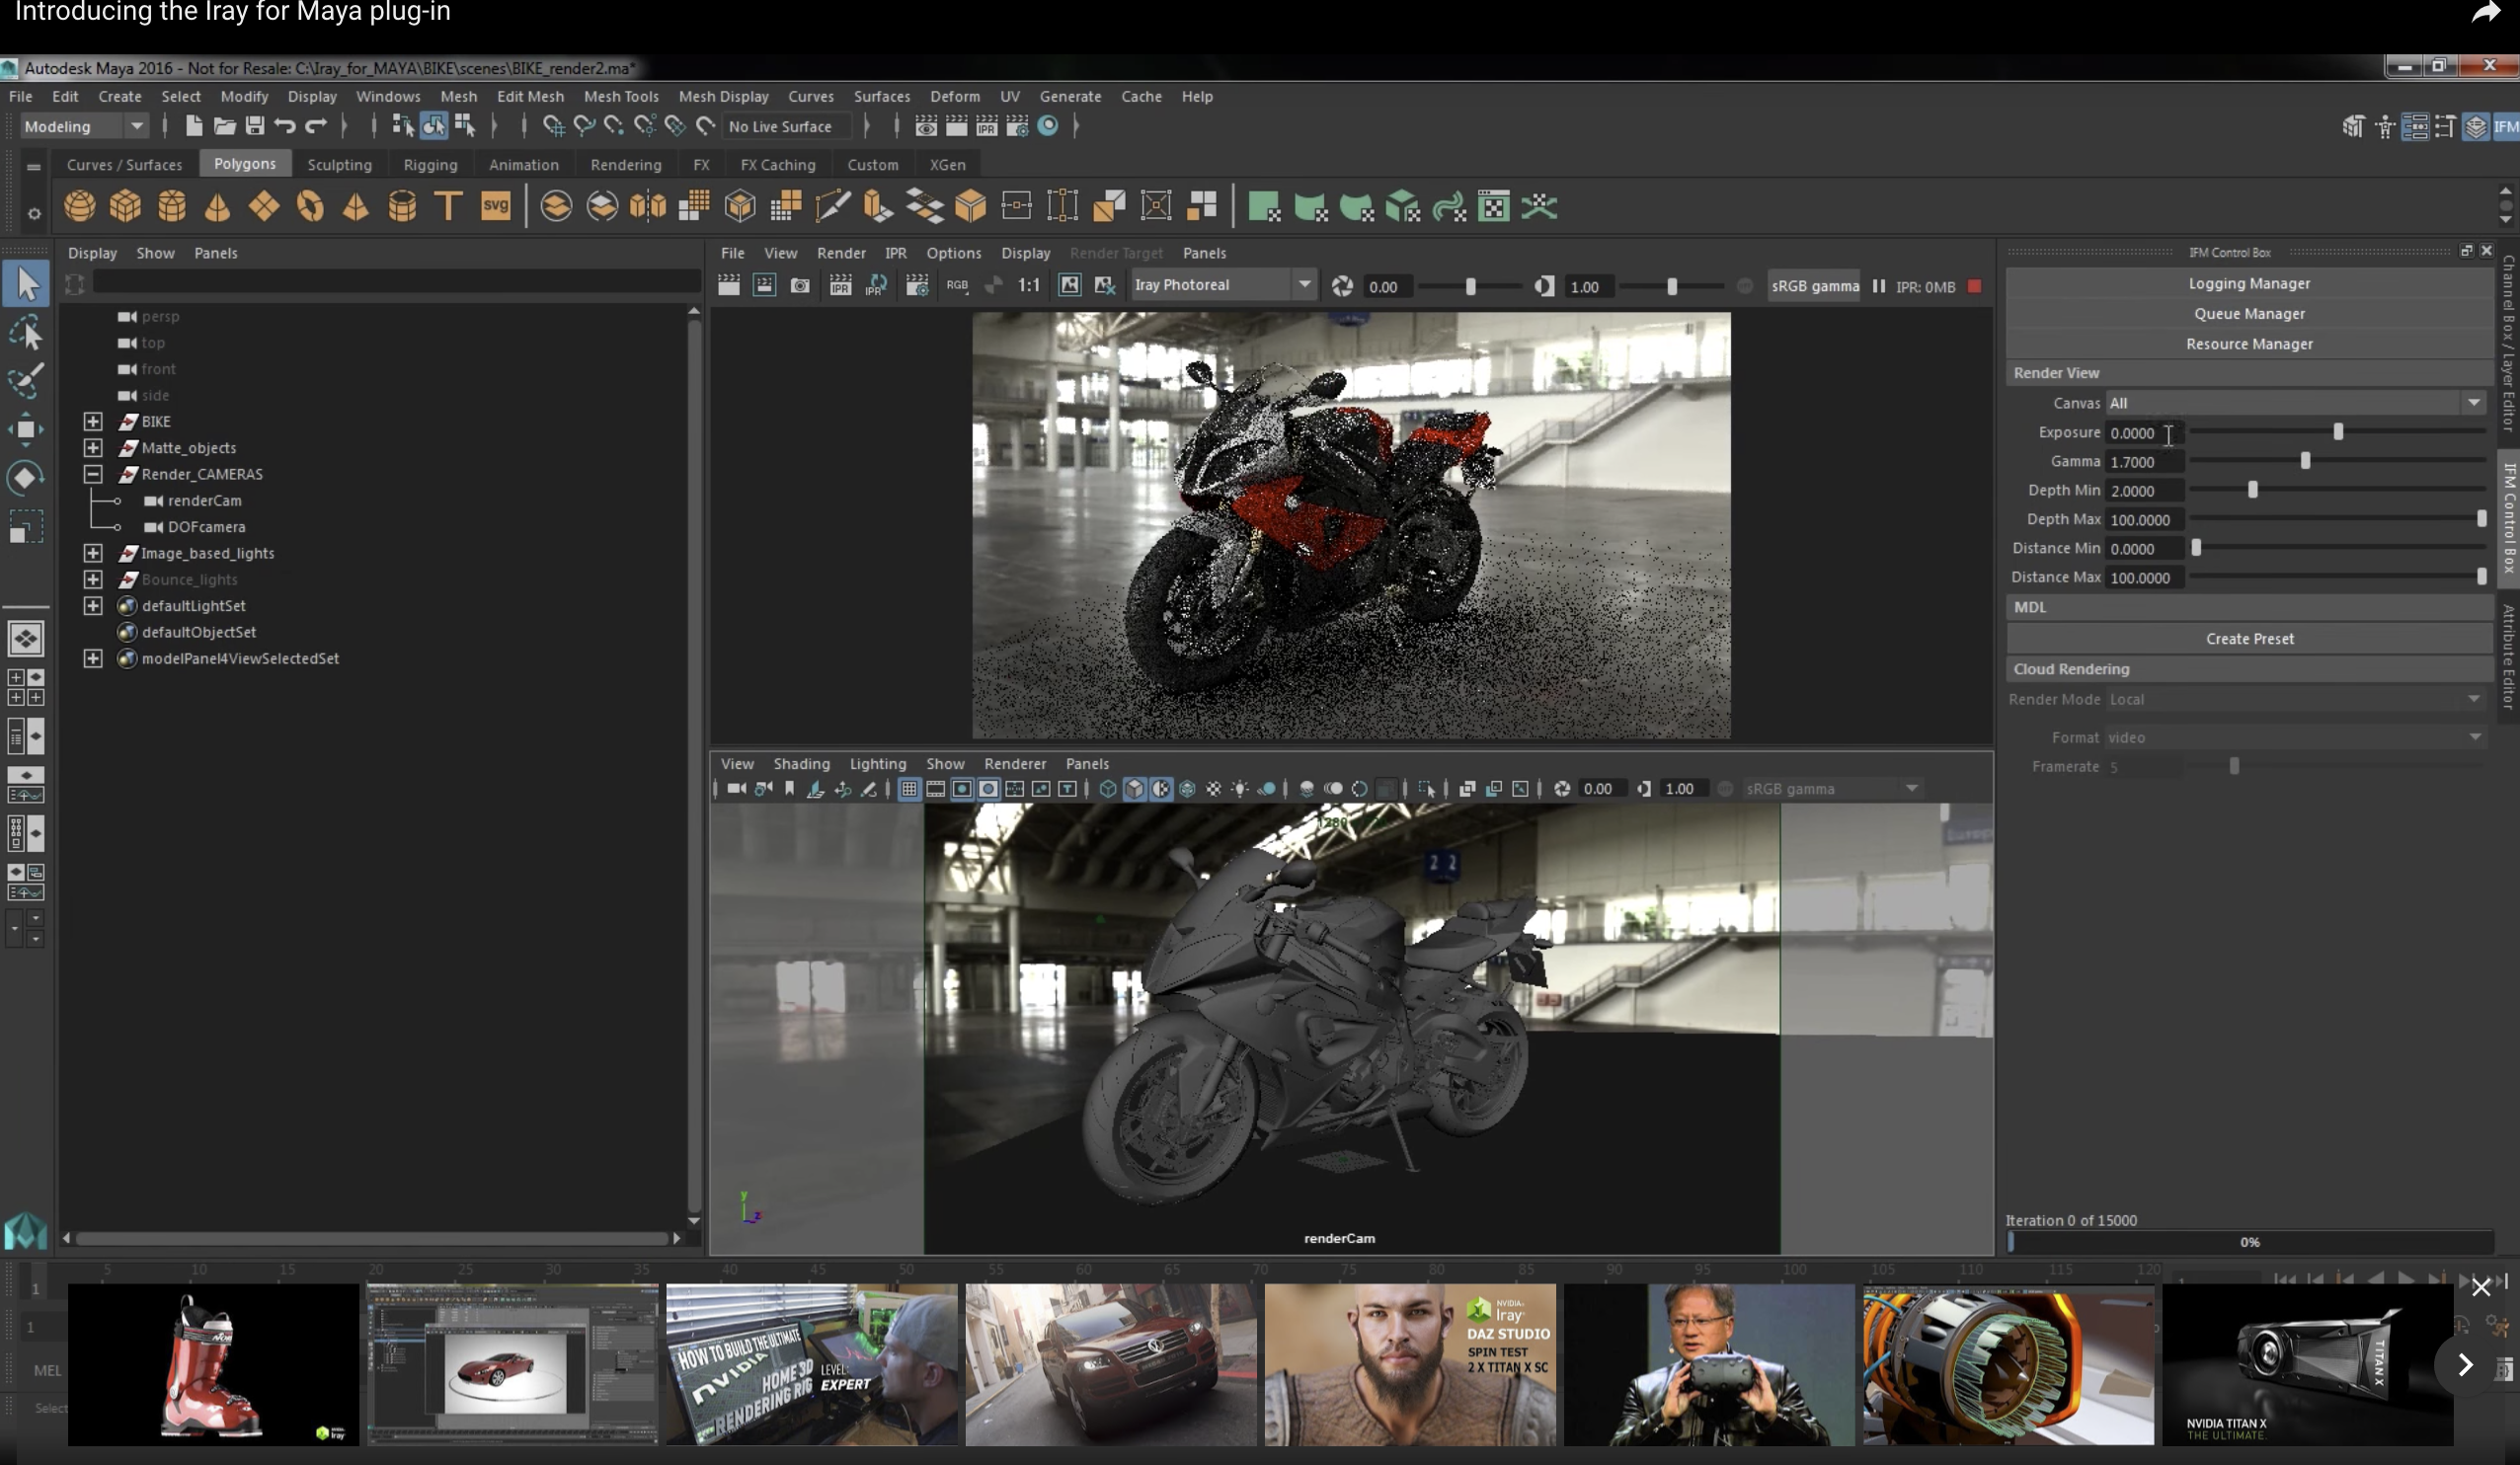The width and height of the screenshot is (2520, 1465).
Task: Click the snapshot camera icon in Render View
Action: pos(800,286)
